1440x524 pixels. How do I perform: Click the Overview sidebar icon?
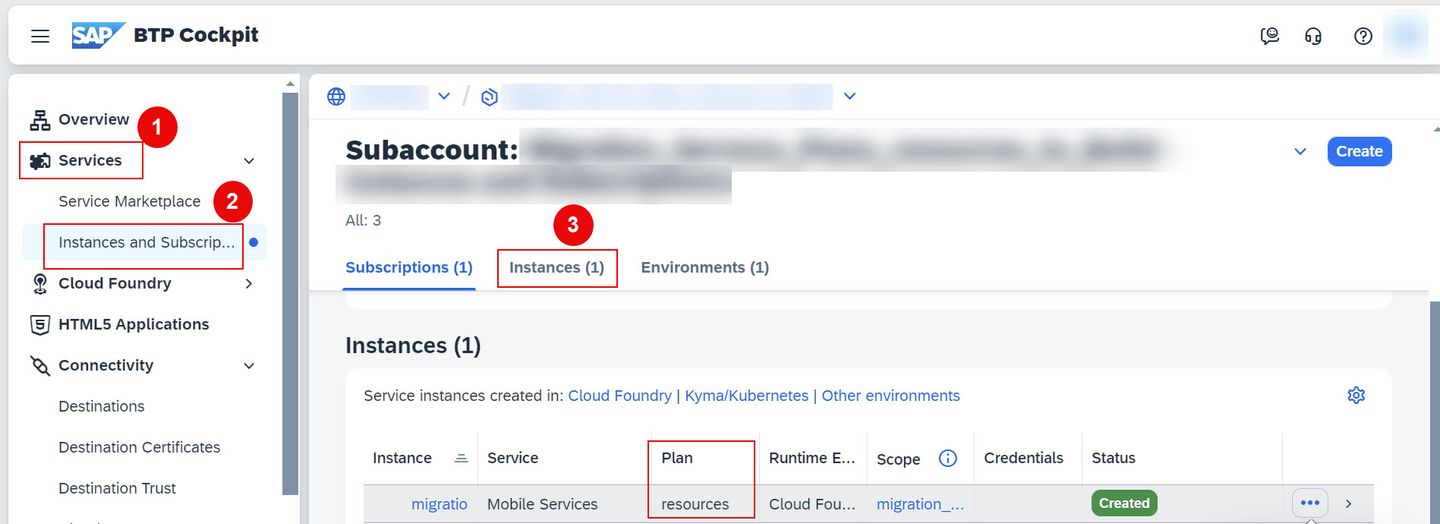pos(40,120)
